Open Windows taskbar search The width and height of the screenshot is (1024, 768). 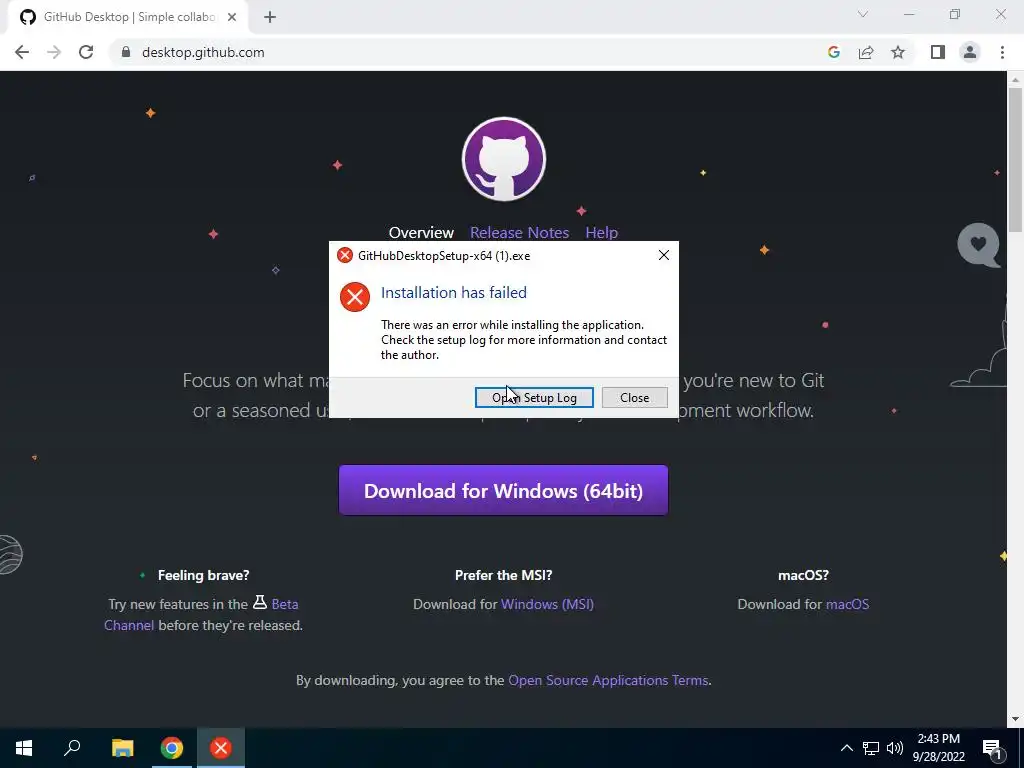click(72, 748)
